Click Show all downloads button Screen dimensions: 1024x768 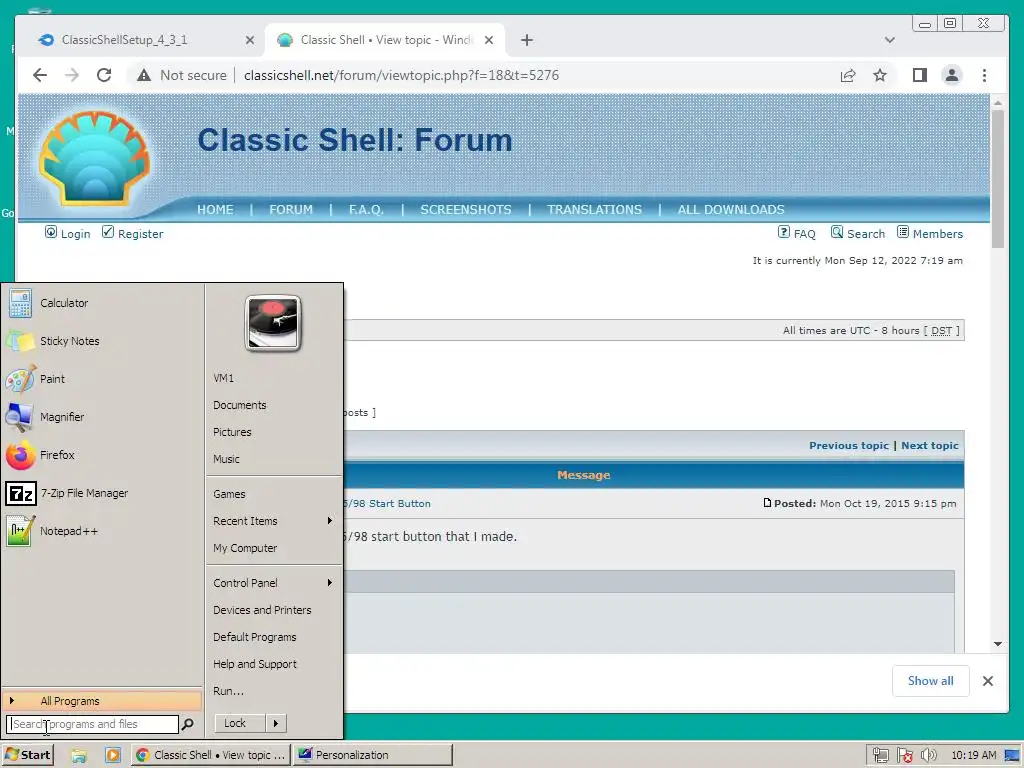pyautogui.click(x=931, y=681)
